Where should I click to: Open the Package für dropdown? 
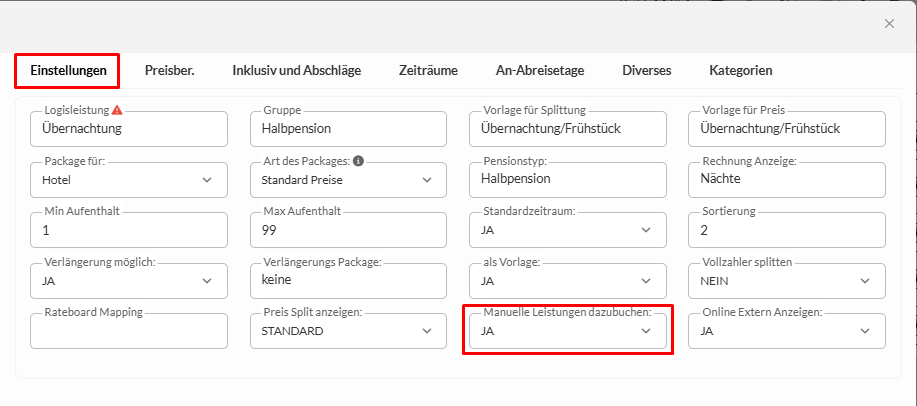(129, 180)
